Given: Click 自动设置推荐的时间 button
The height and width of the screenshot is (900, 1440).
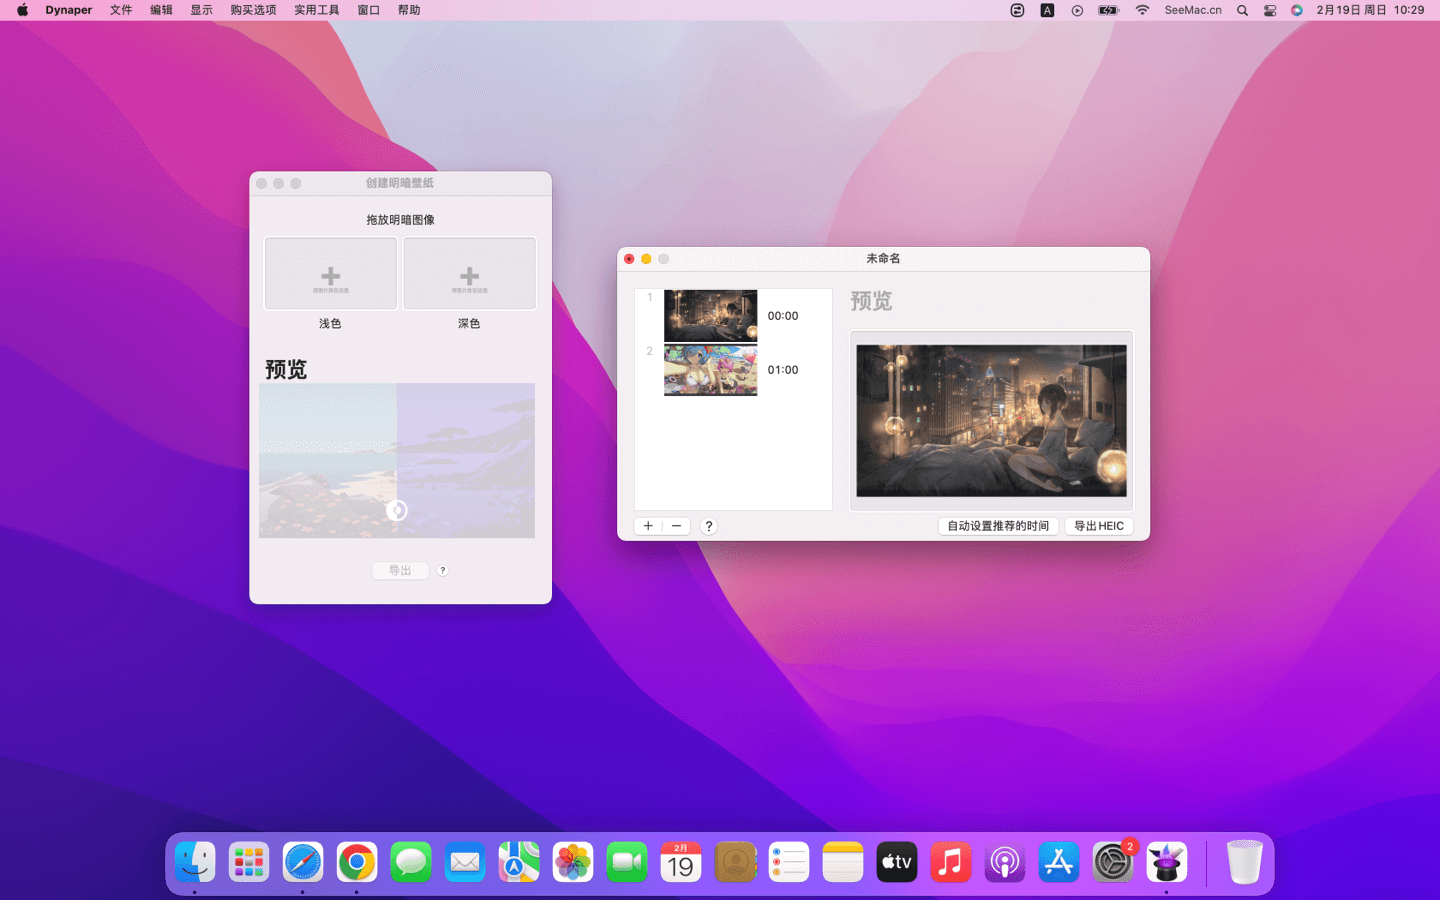Looking at the screenshot, I should 997,526.
